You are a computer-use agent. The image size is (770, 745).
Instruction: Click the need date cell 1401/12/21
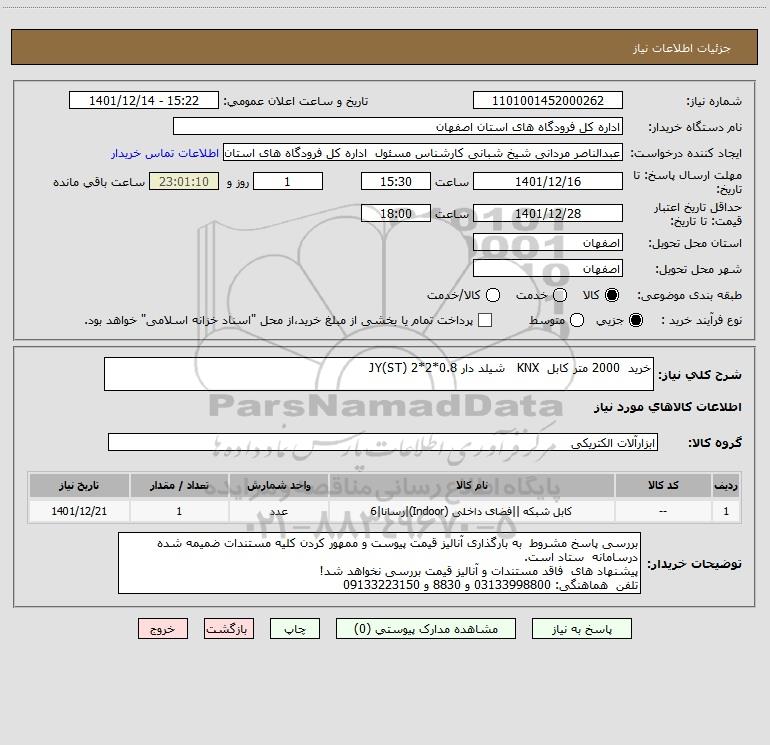79,511
